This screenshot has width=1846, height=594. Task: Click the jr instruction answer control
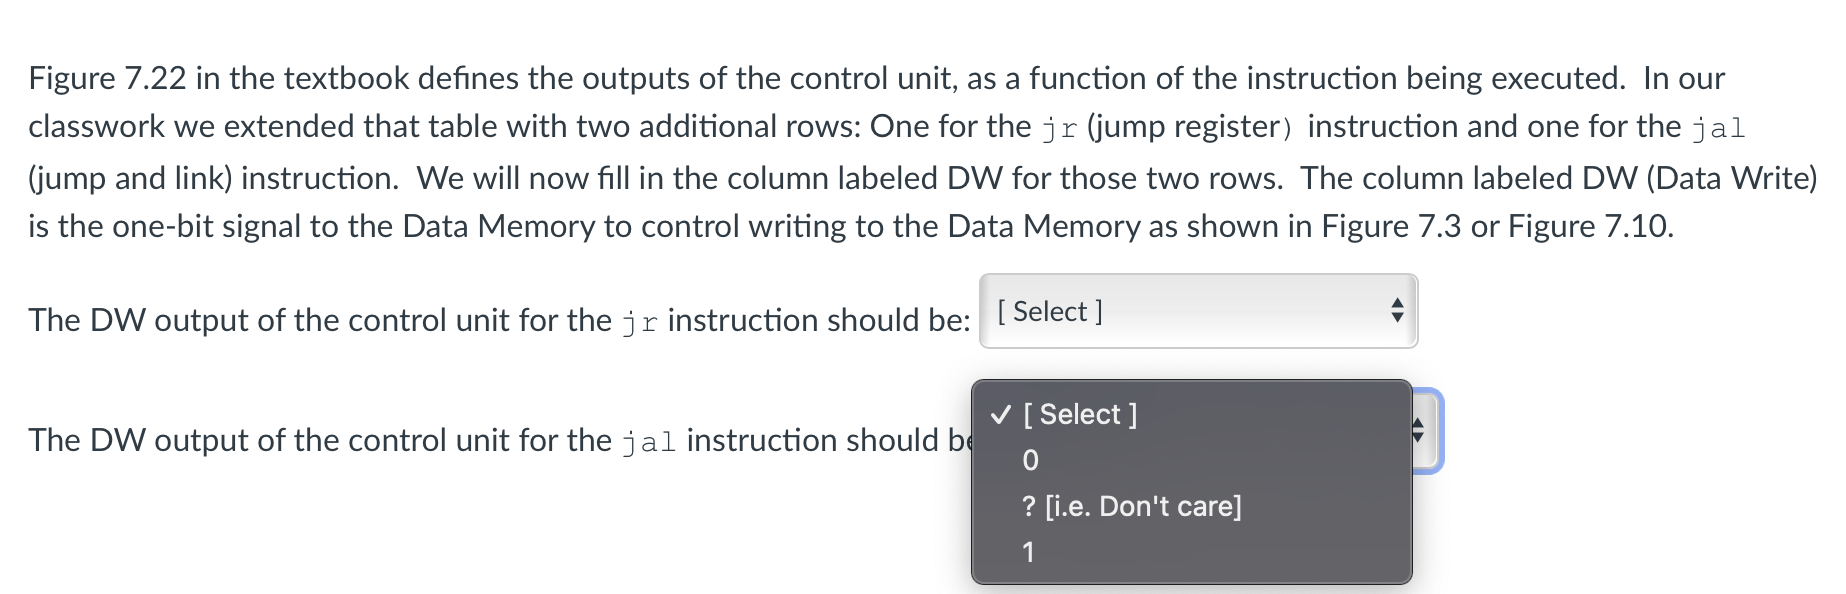point(1195,311)
